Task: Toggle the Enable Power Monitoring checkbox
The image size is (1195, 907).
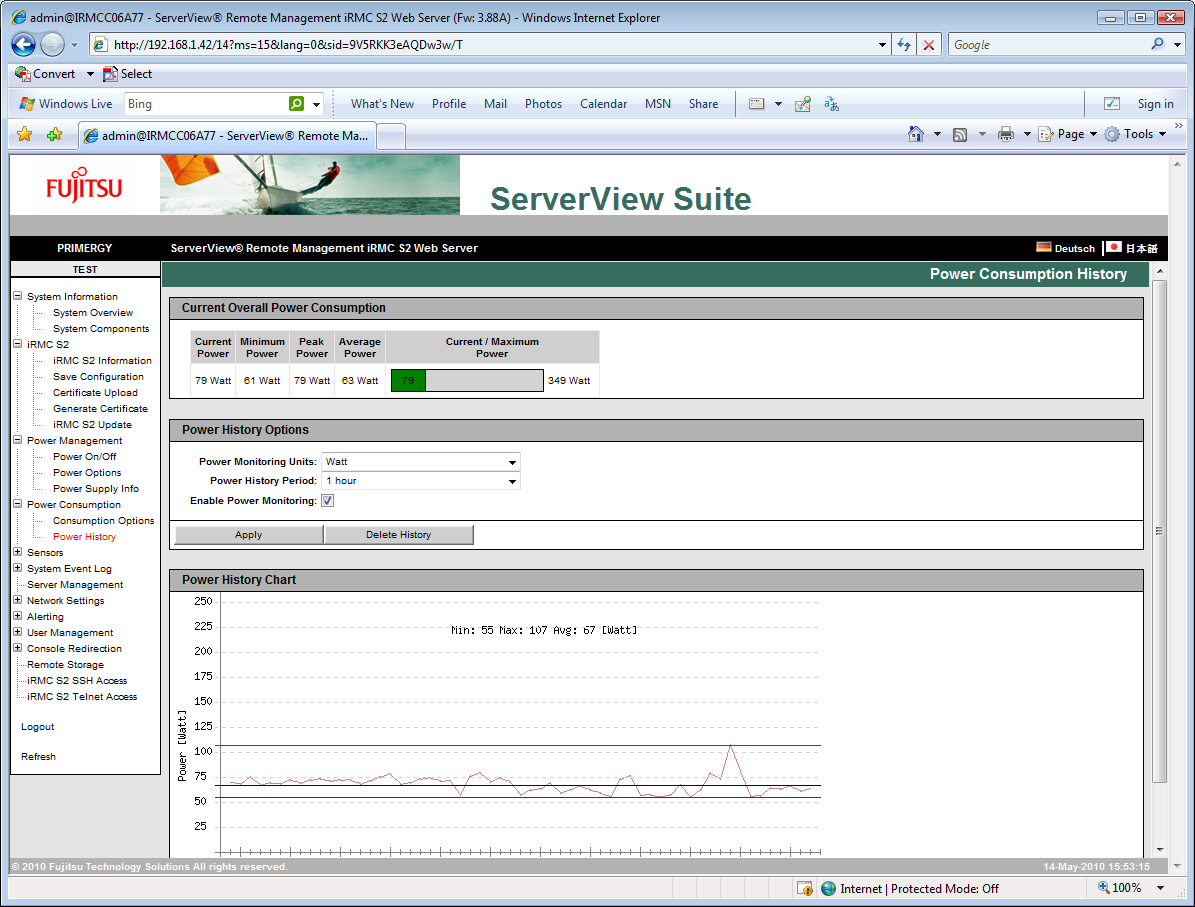Action: (327, 500)
